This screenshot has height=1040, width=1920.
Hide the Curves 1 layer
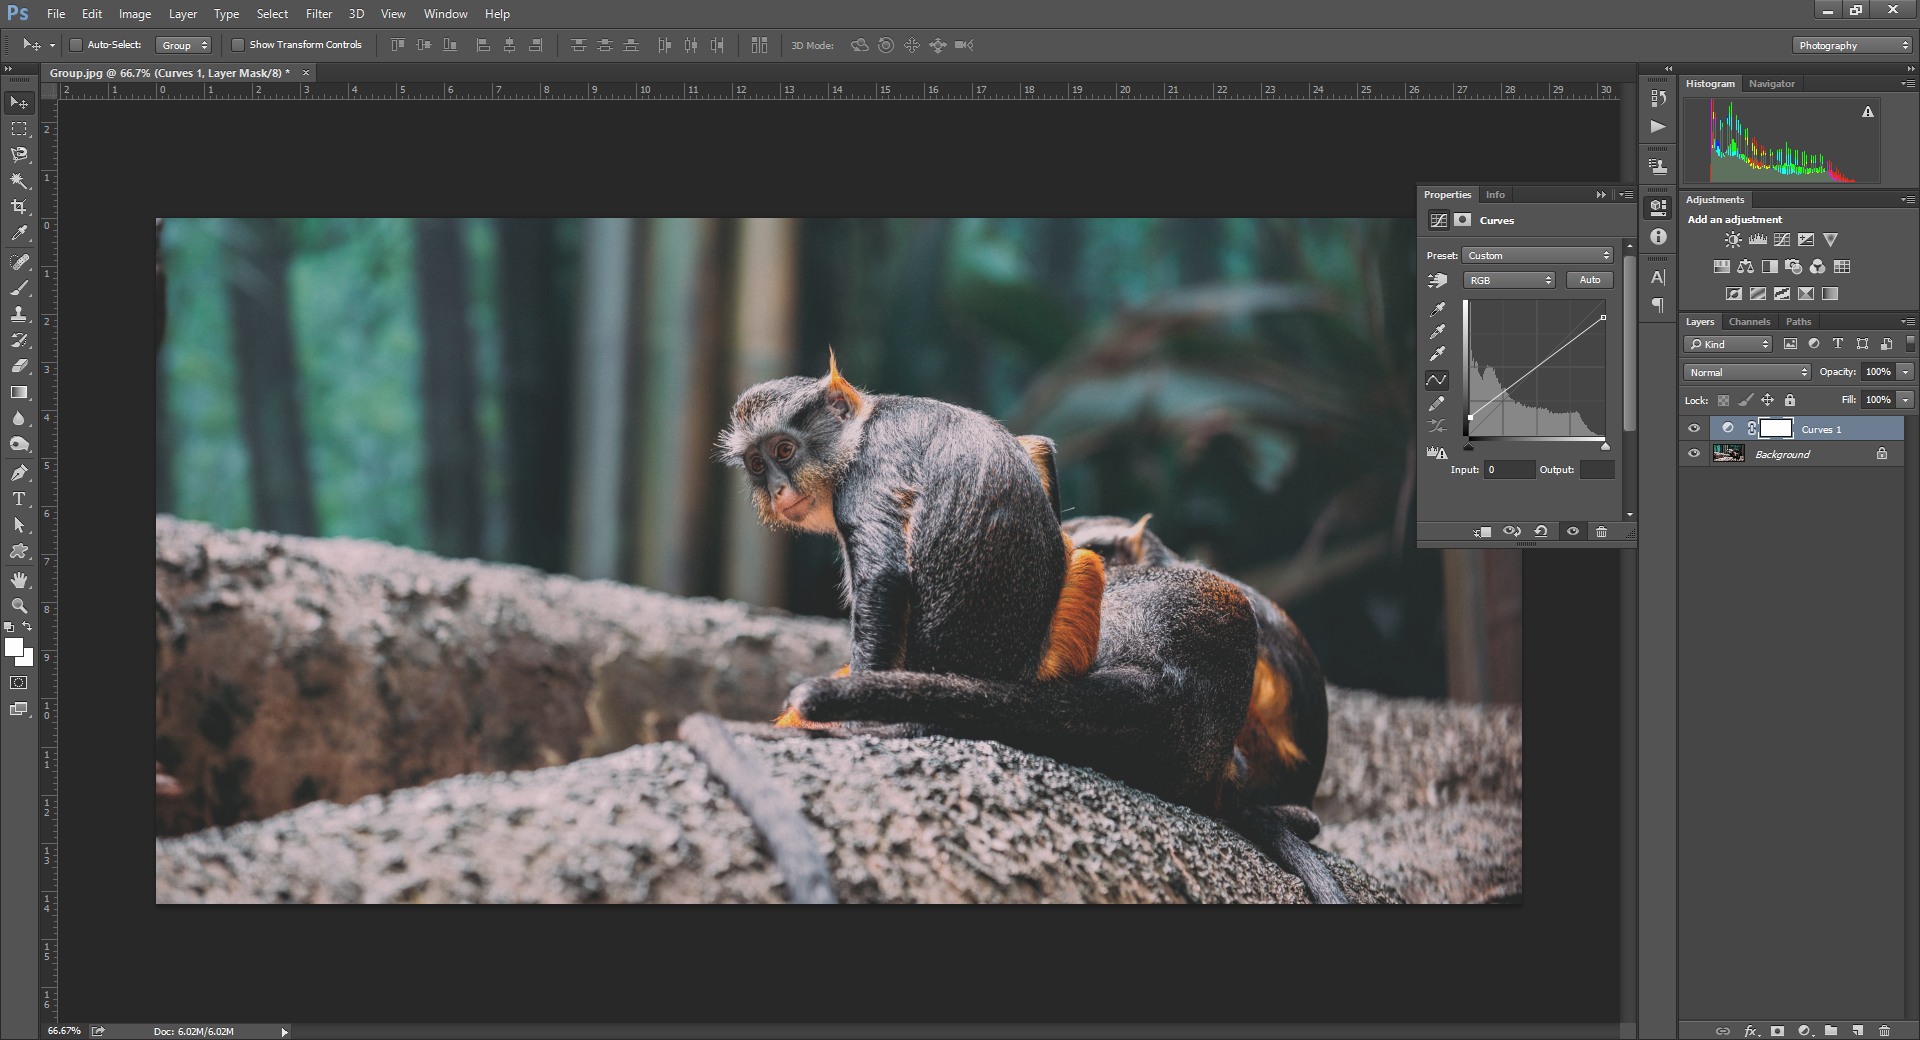1694,428
